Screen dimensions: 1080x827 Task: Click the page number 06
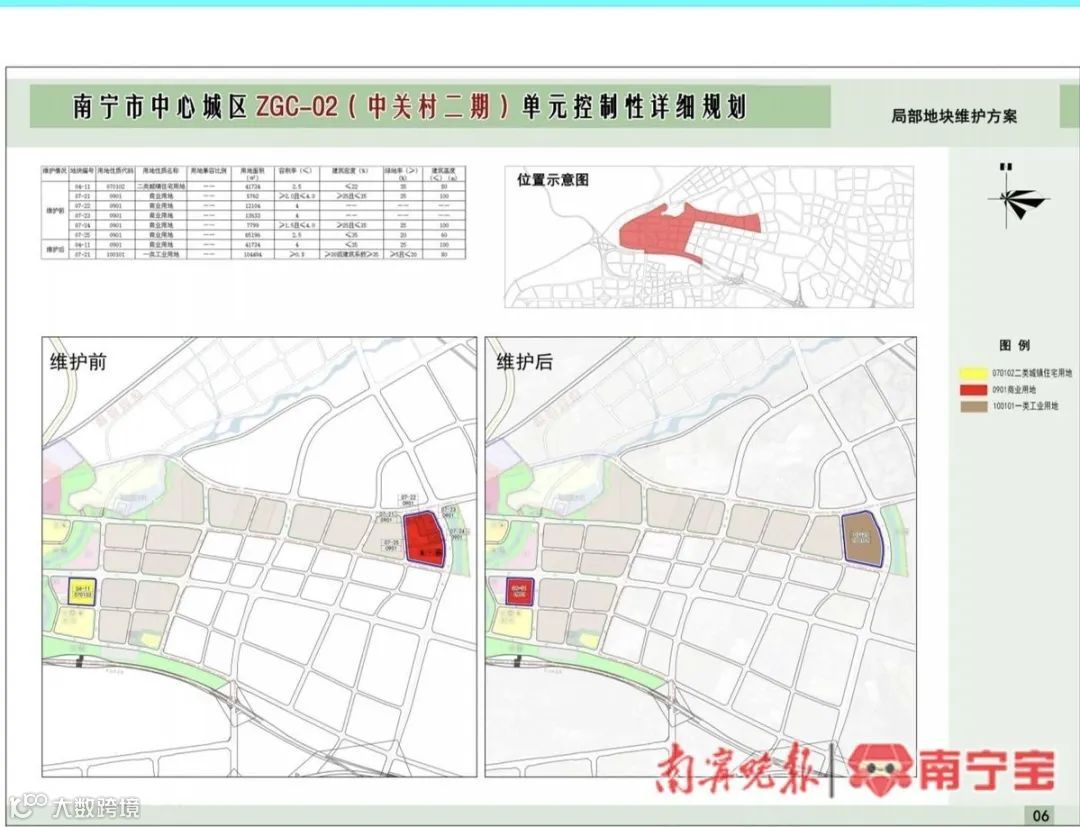click(x=1041, y=816)
